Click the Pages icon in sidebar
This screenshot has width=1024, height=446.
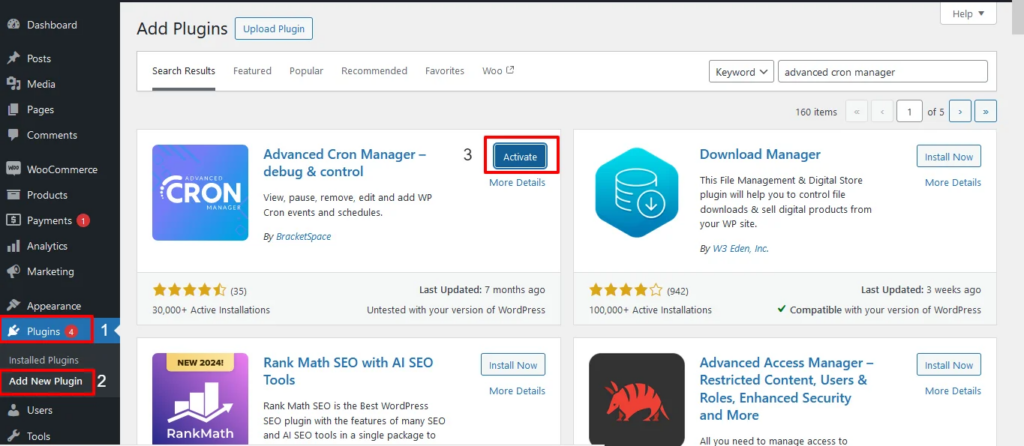(13, 109)
